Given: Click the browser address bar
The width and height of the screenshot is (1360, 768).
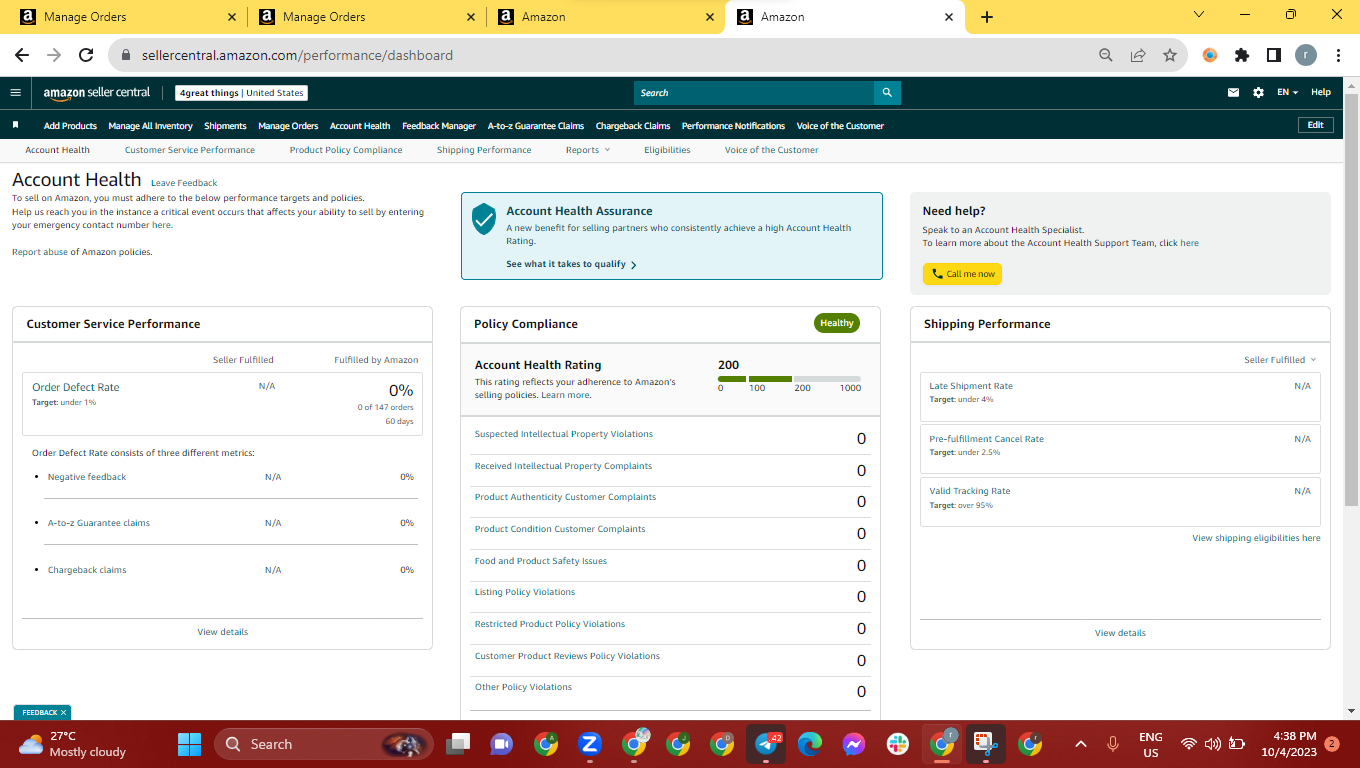Looking at the screenshot, I should 600,55.
